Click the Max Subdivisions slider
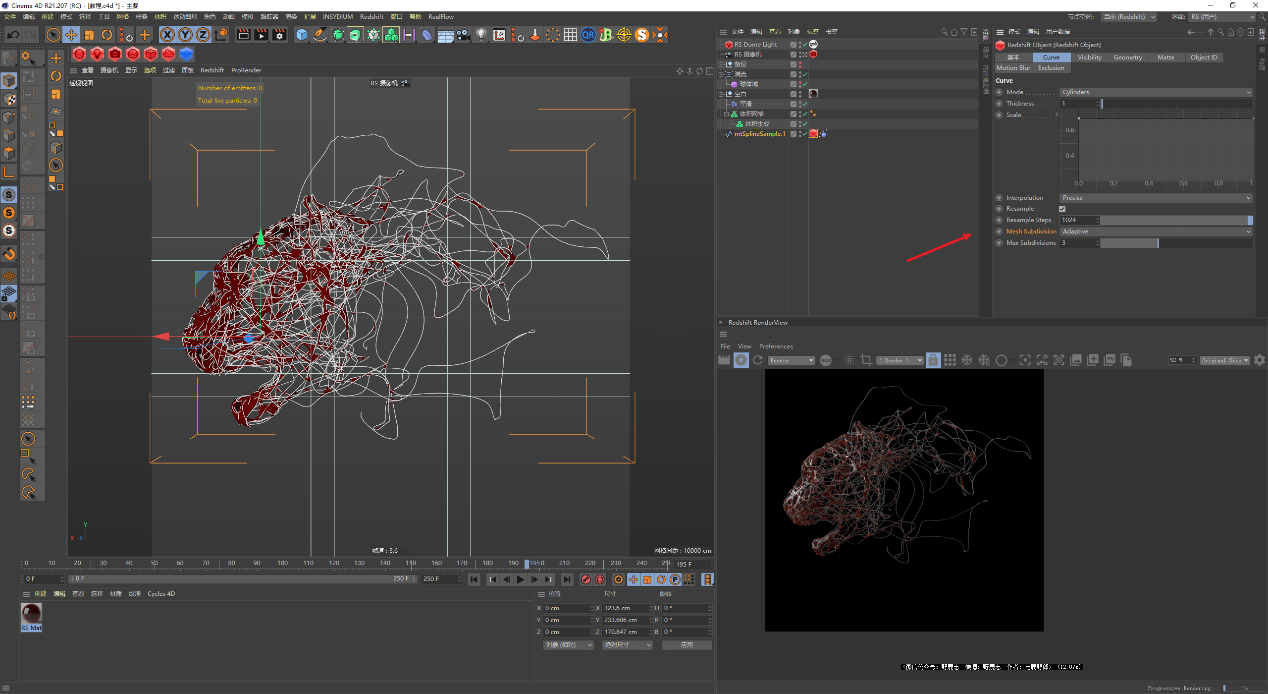This screenshot has height=694, width=1268. pyautogui.click(x=1175, y=243)
